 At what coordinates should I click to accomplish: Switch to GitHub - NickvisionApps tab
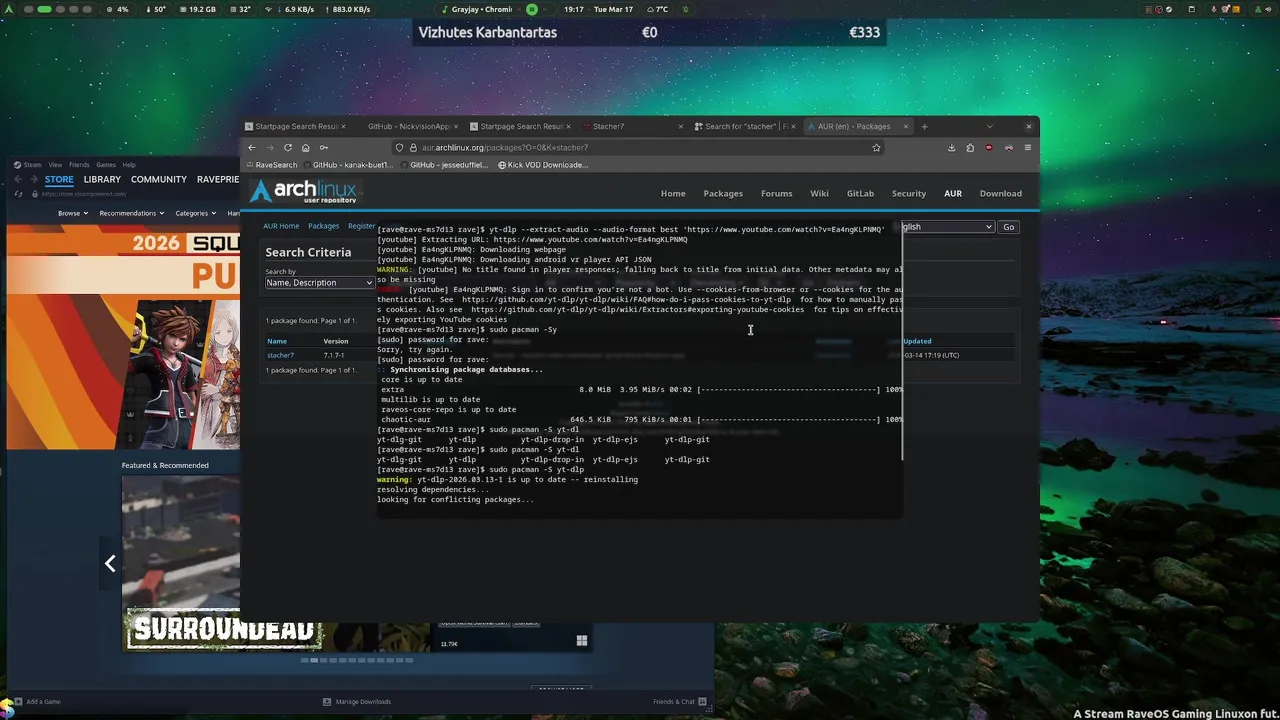[x=409, y=126]
